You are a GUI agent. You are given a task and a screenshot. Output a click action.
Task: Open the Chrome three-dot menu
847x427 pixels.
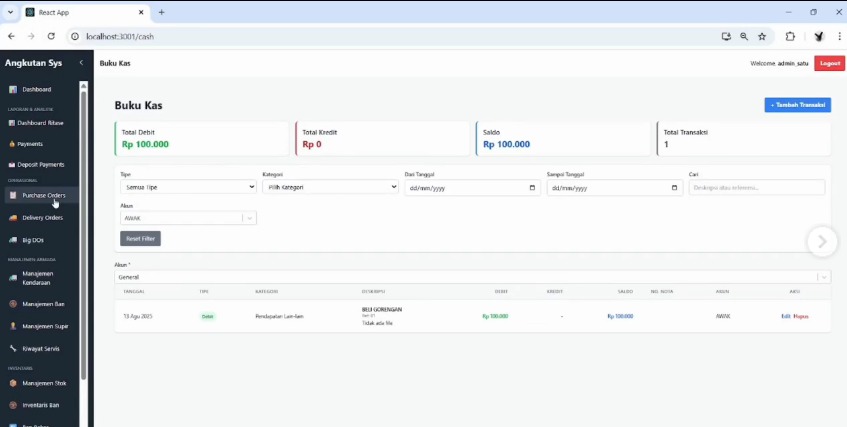[839, 36]
